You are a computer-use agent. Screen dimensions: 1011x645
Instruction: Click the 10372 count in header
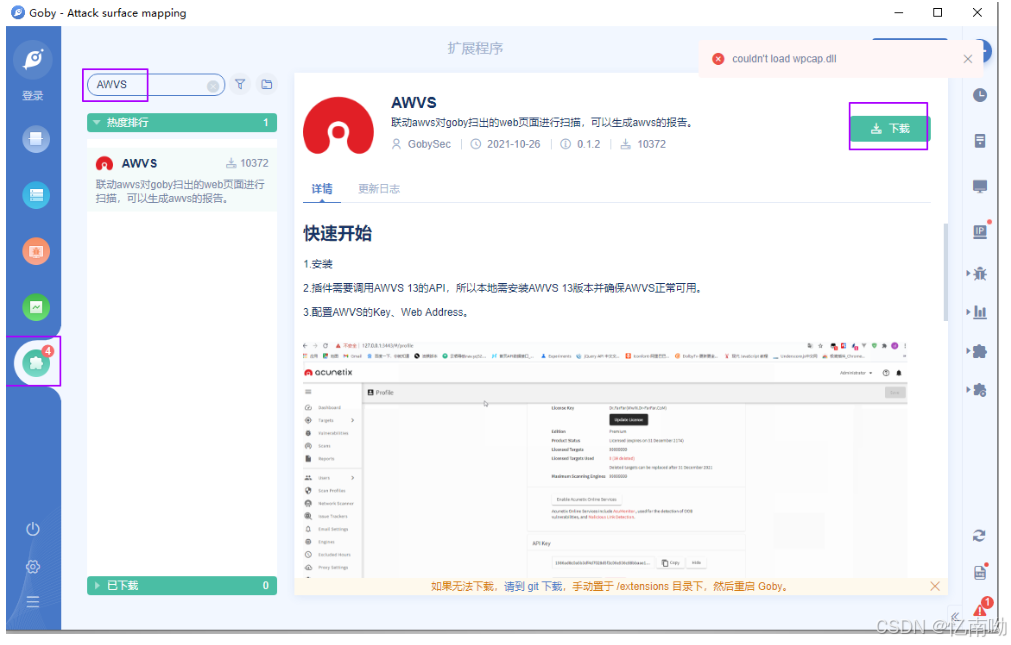(651, 144)
